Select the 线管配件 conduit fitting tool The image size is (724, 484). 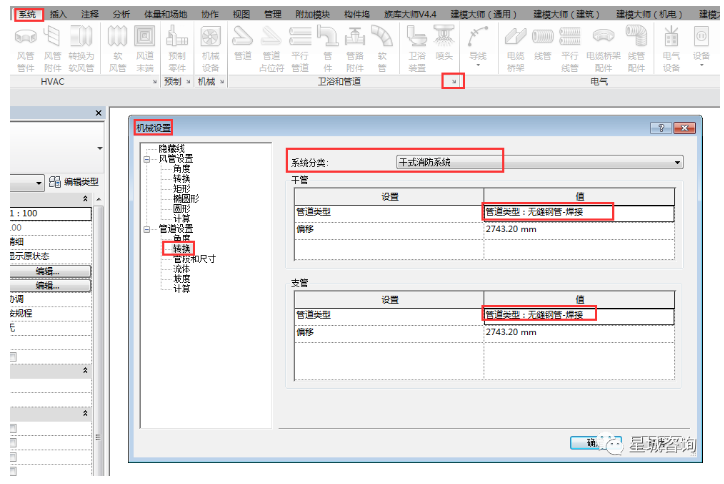(x=636, y=49)
